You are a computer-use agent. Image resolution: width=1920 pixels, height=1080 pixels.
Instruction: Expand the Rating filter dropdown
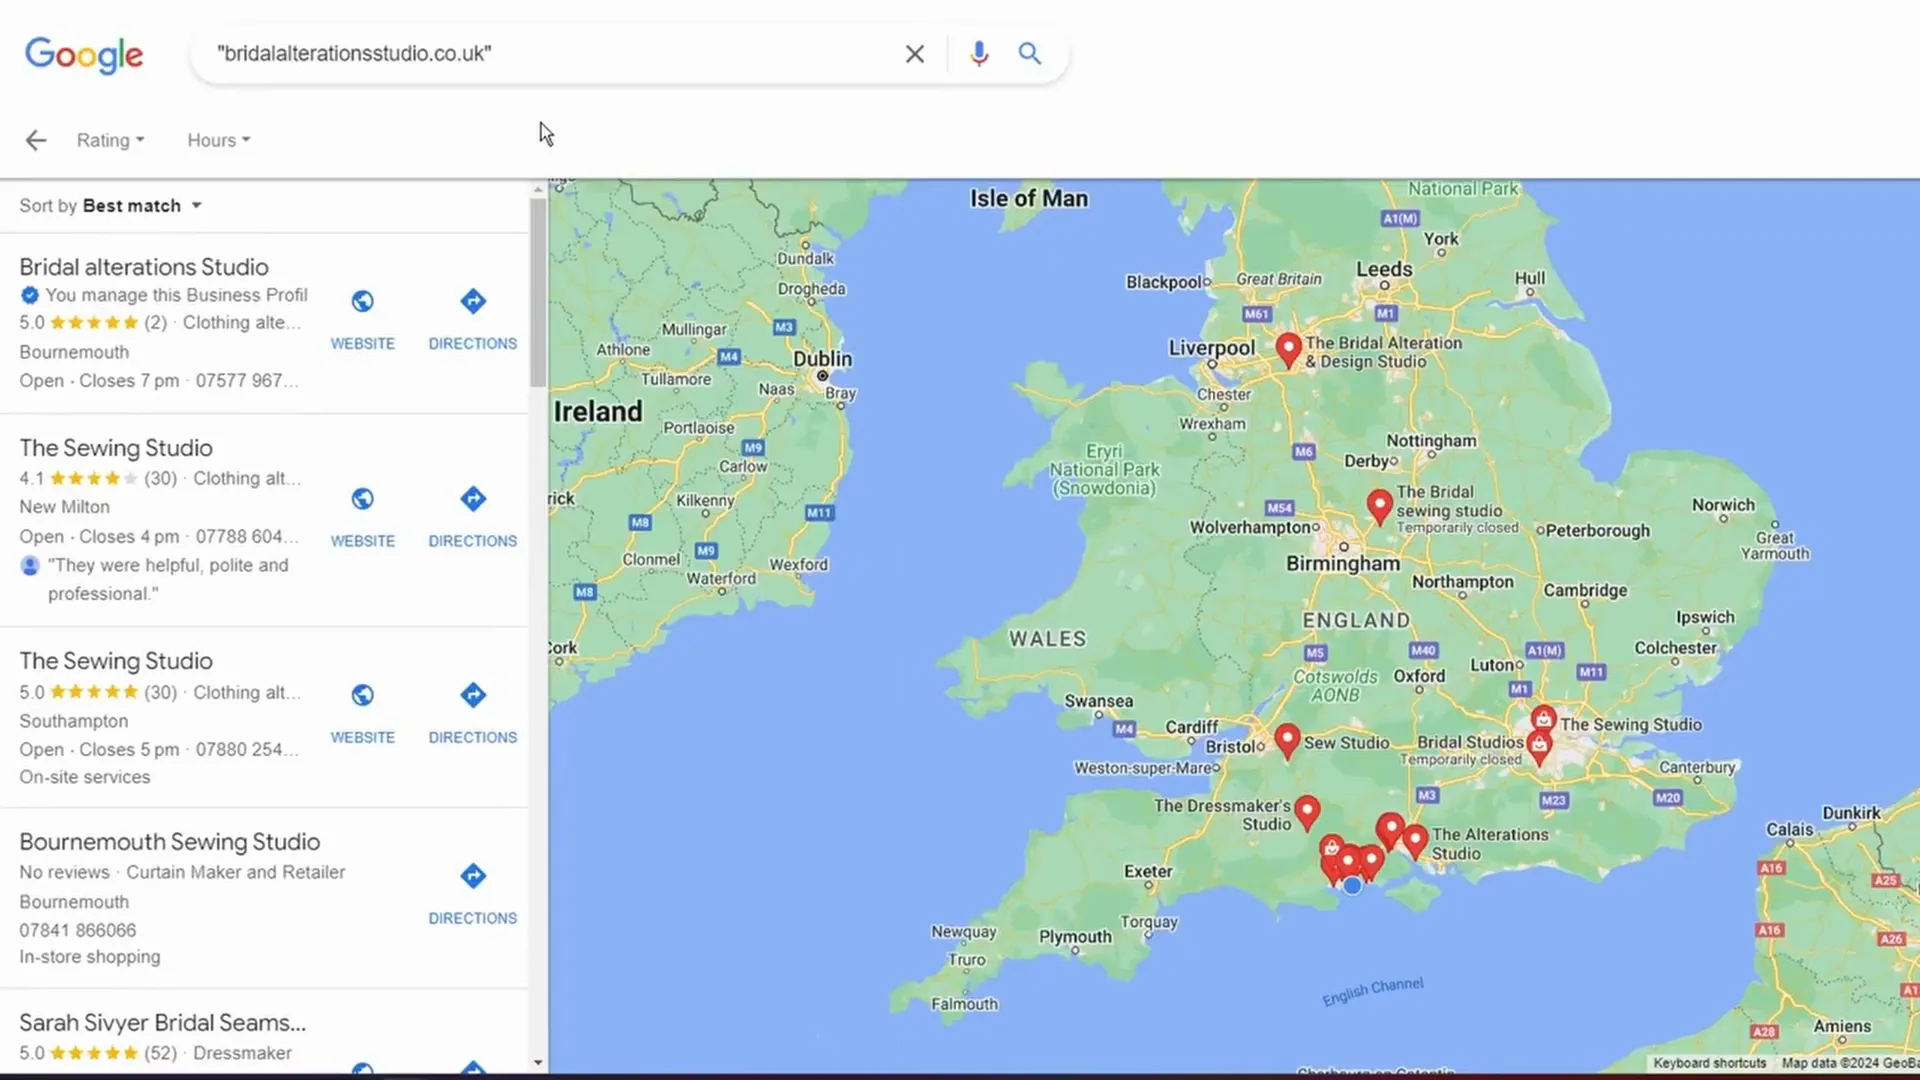coord(110,140)
